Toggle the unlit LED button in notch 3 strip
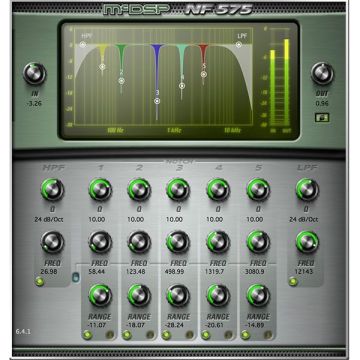Image resolution: width=360 pixels, height=360 pixels. coord(189,335)
